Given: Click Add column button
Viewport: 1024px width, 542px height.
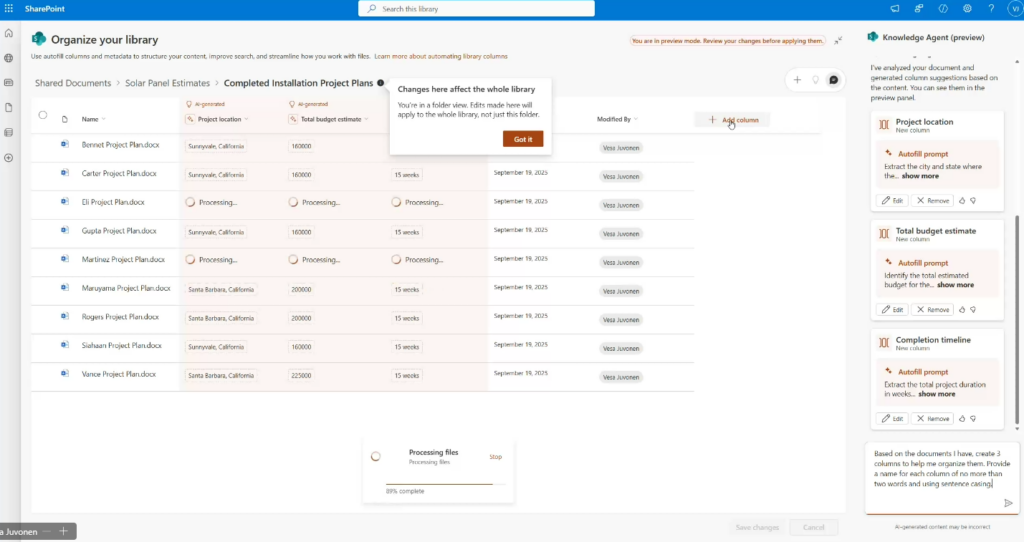Looking at the screenshot, I should pyautogui.click(x=733, y=120).
